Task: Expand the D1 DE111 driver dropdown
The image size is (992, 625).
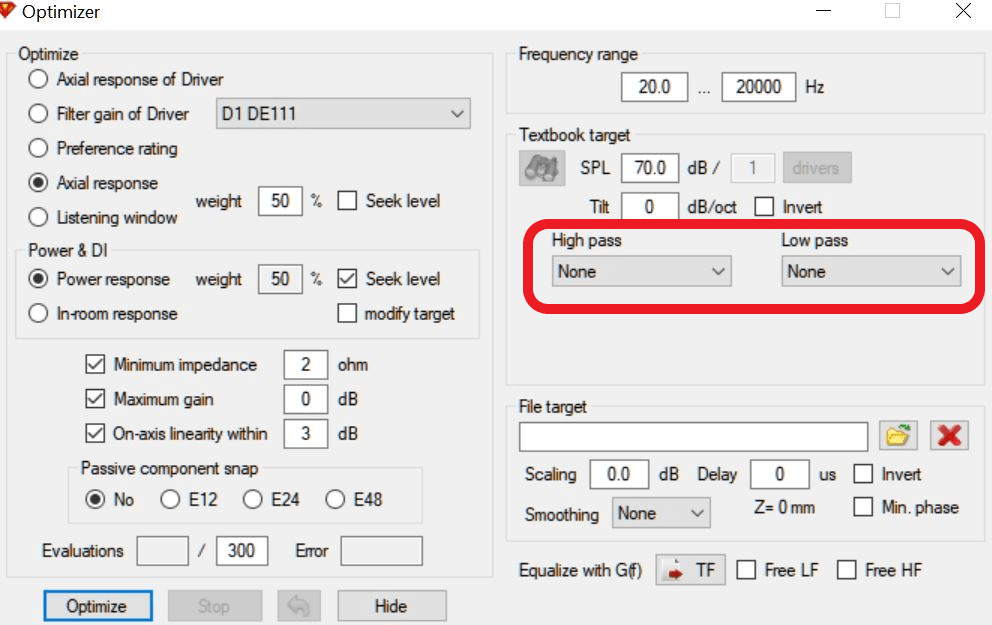Action: [x=343, y=114]
